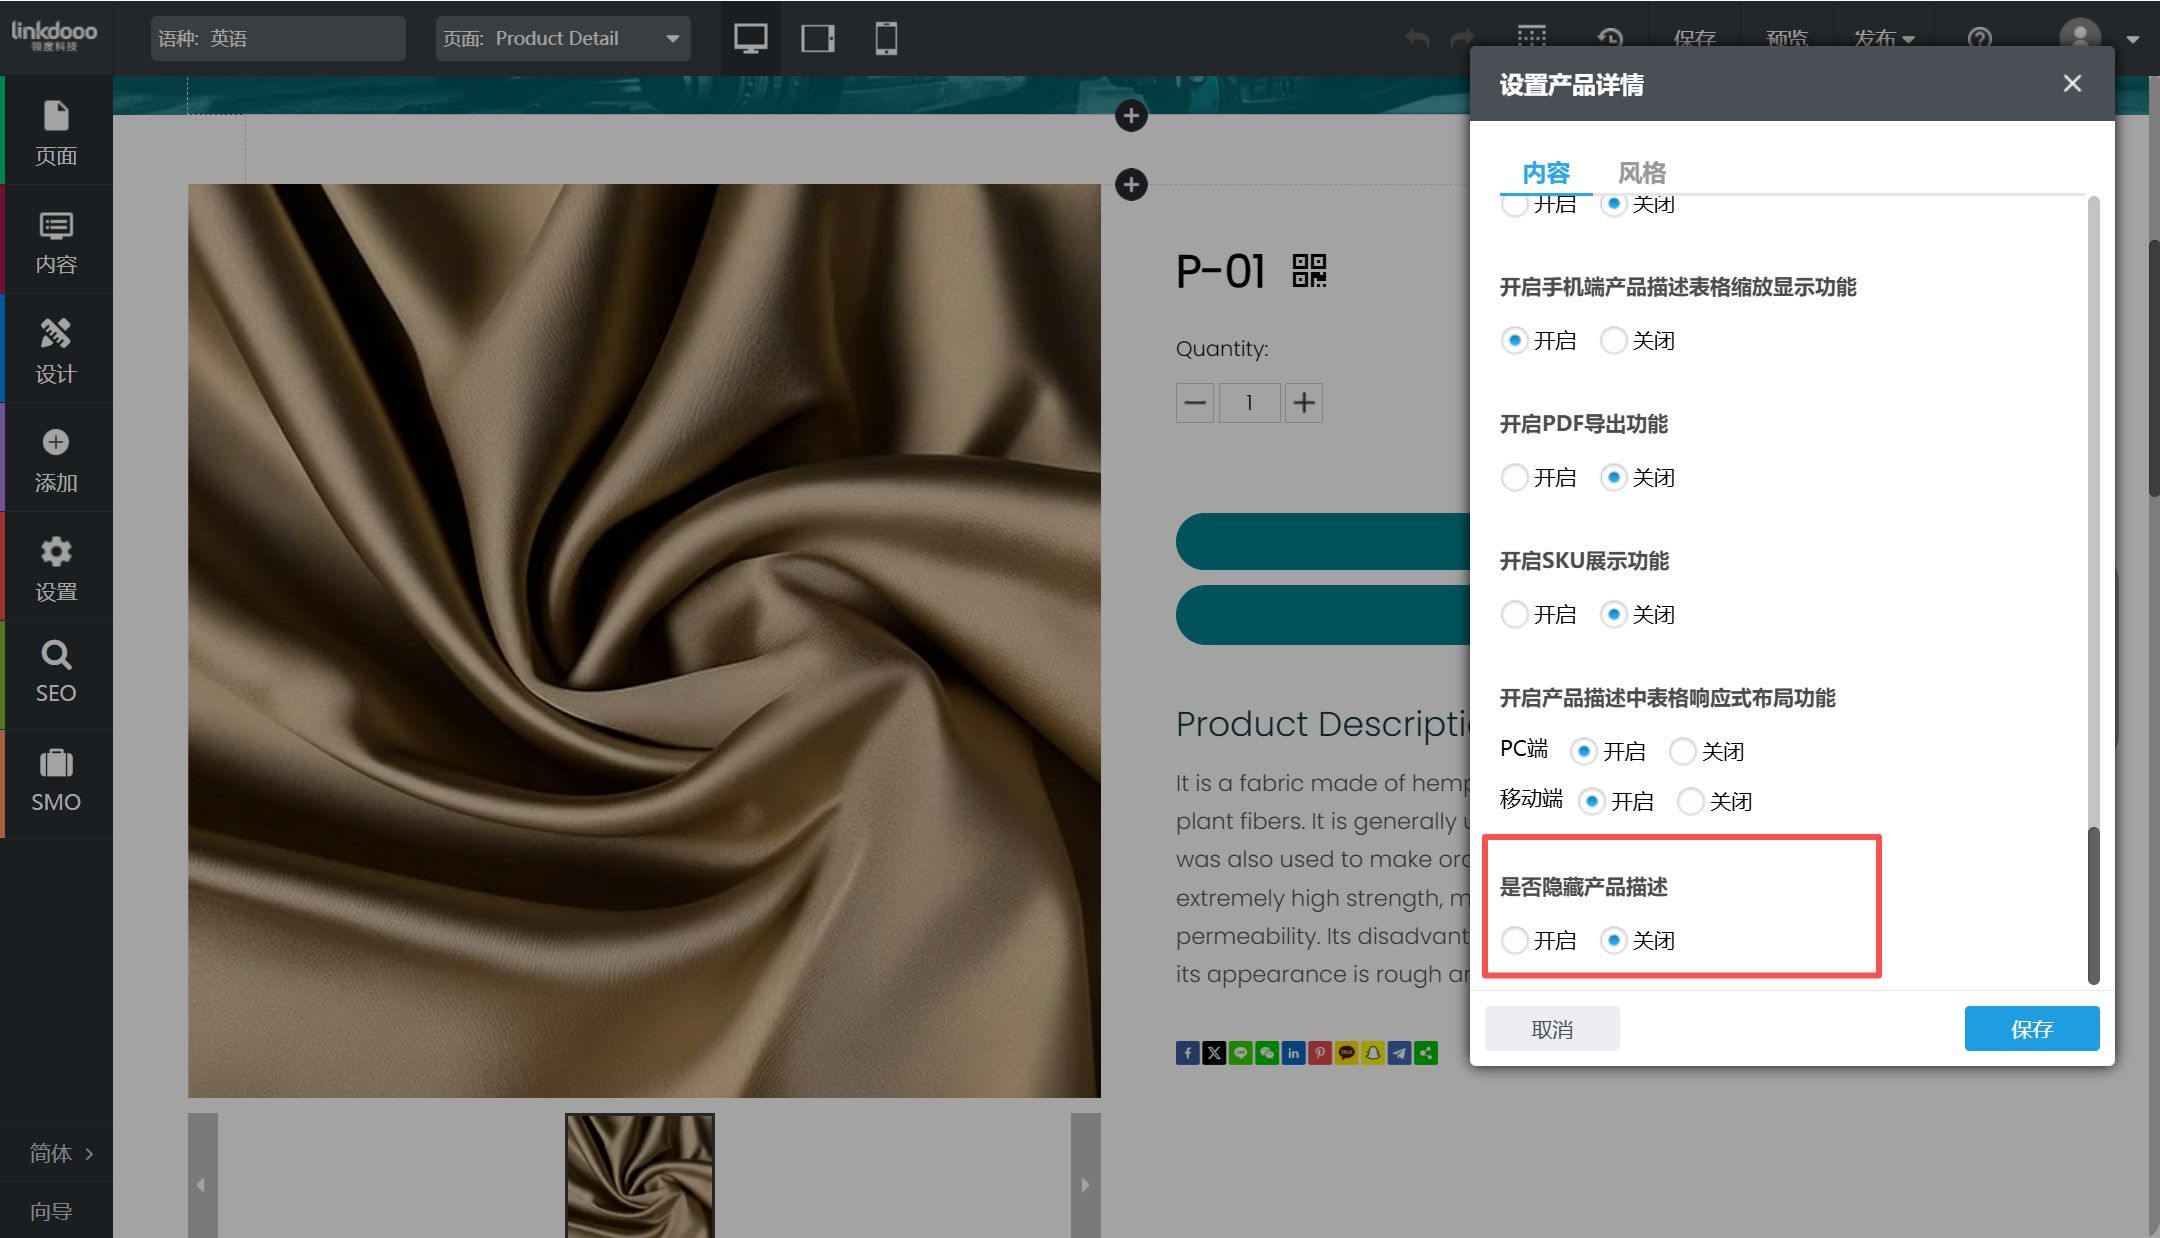Enable 开启 for PDF导出功能
The height and width of the screenshot is (1238, 2160).
(x=1515, y=477)
